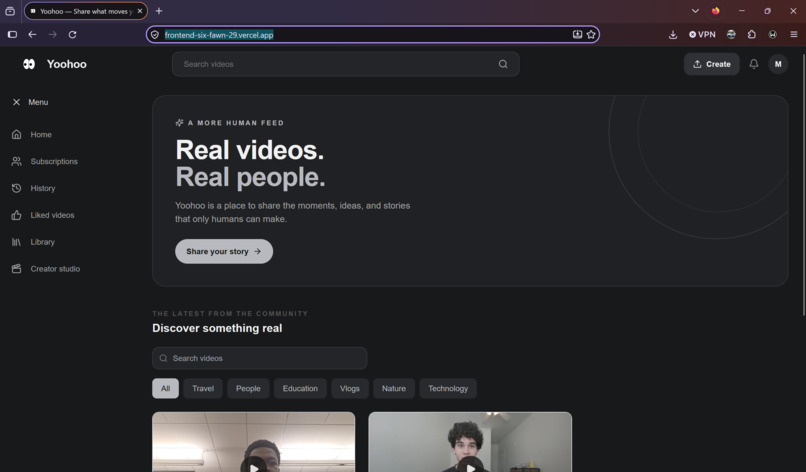Select the Travel category filter
Image resolution: width=806 pixels, height=472 pixels.
tap(203, 388)
